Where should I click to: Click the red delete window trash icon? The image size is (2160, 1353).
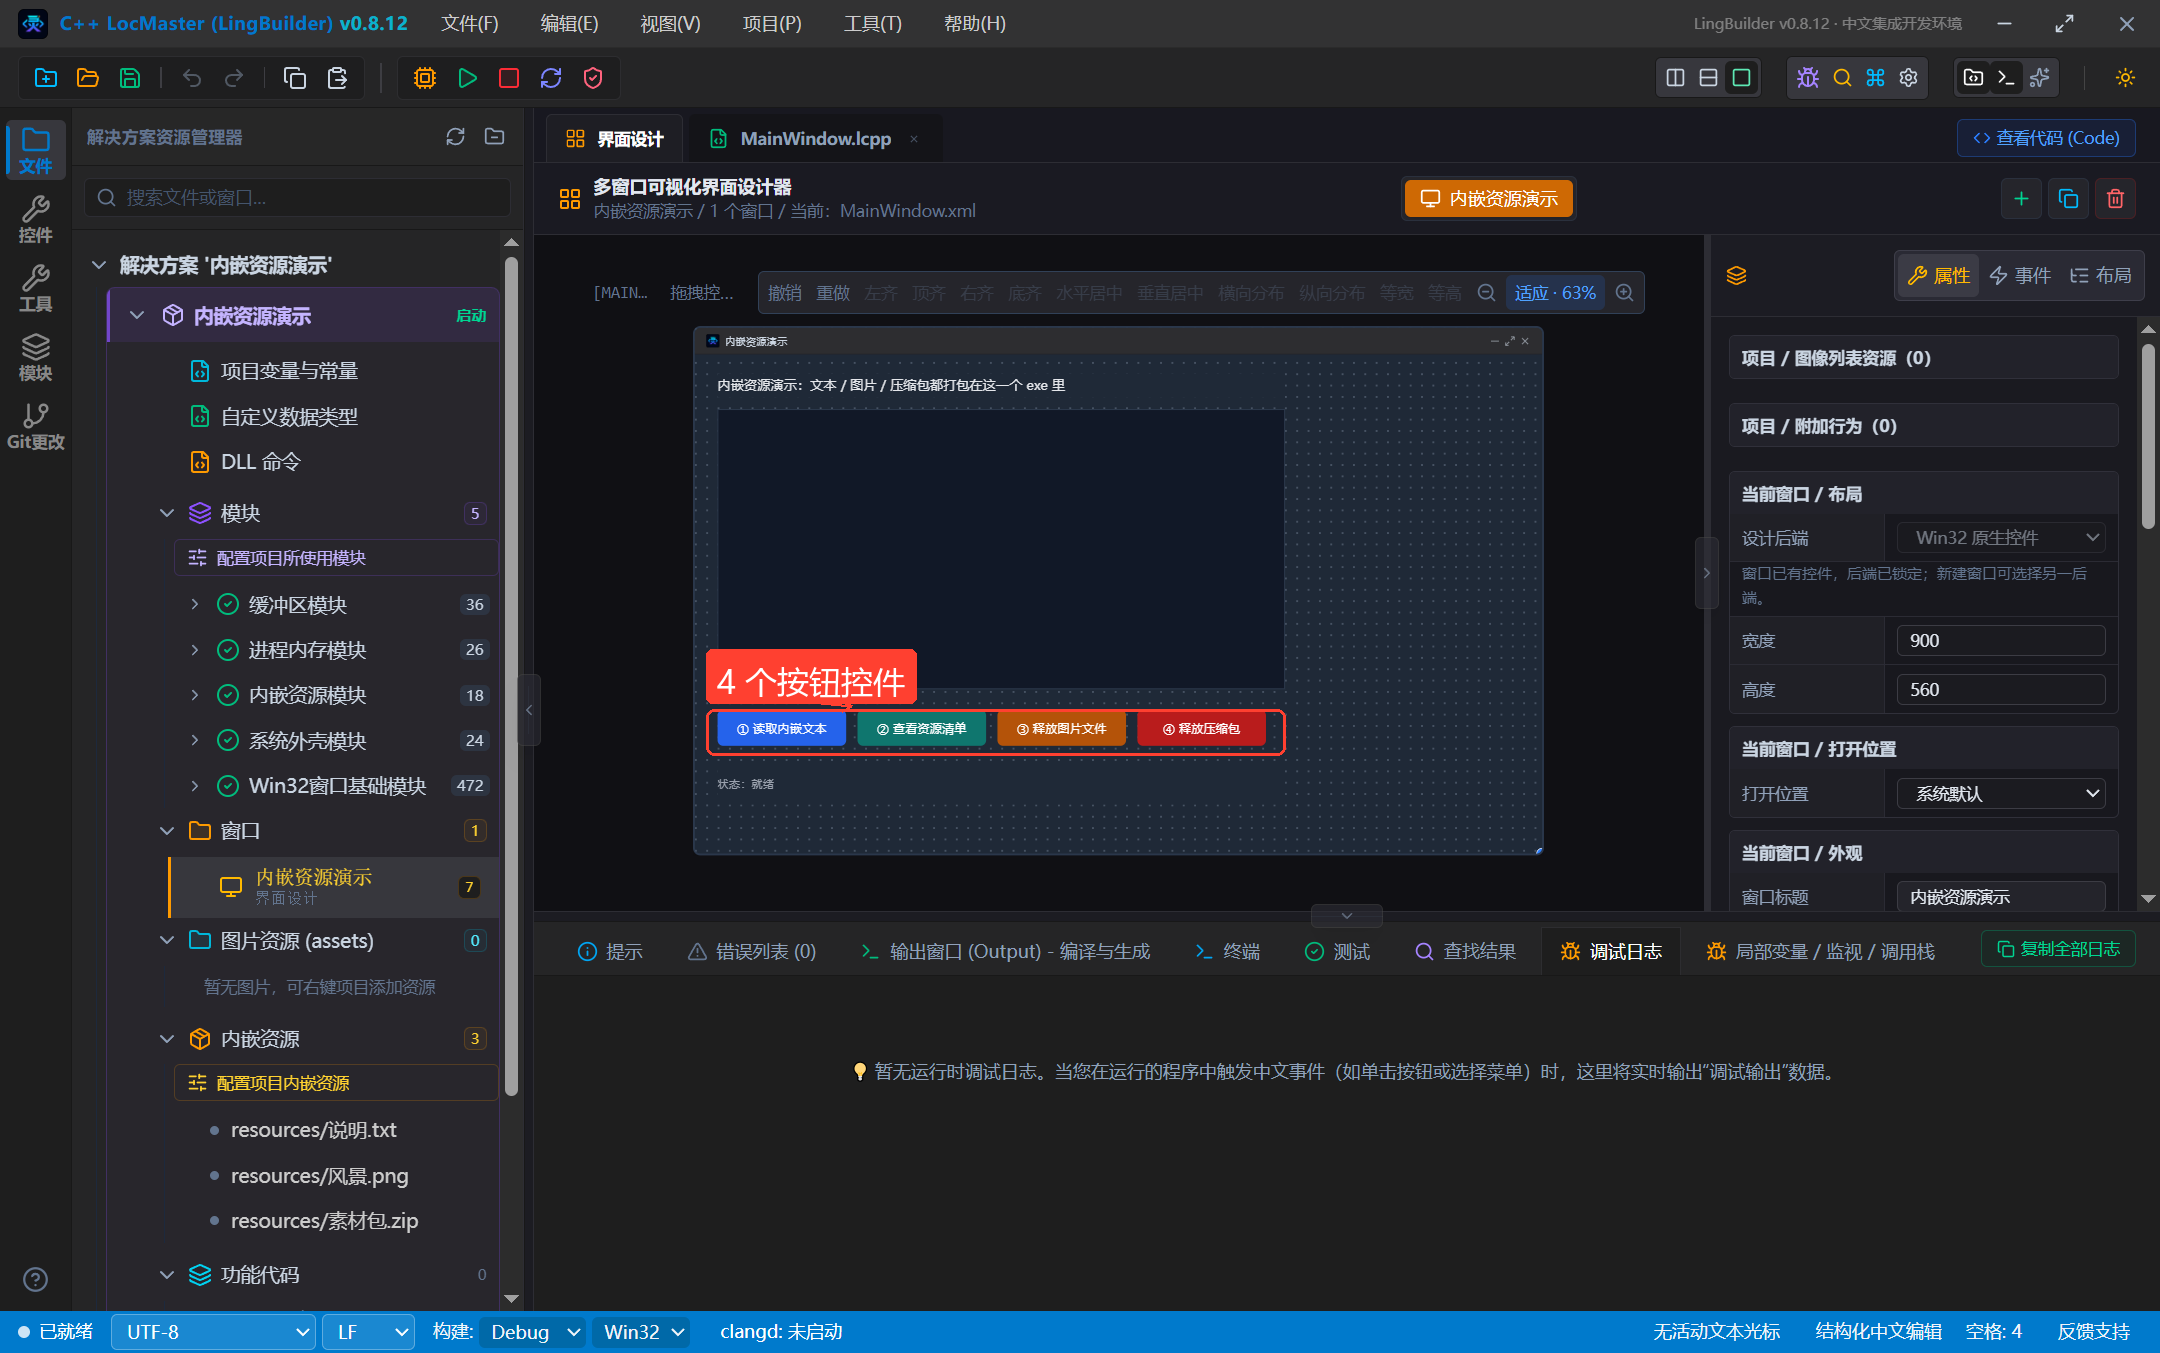(x=2115, y=199)
